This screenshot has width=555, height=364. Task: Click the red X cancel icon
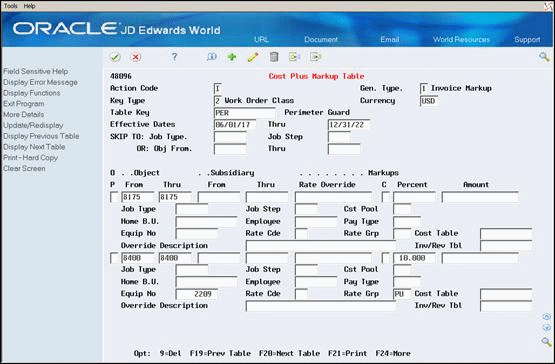136,57
